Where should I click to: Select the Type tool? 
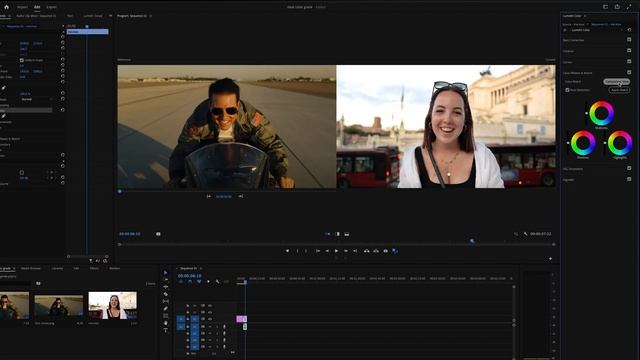coord(165,330)
